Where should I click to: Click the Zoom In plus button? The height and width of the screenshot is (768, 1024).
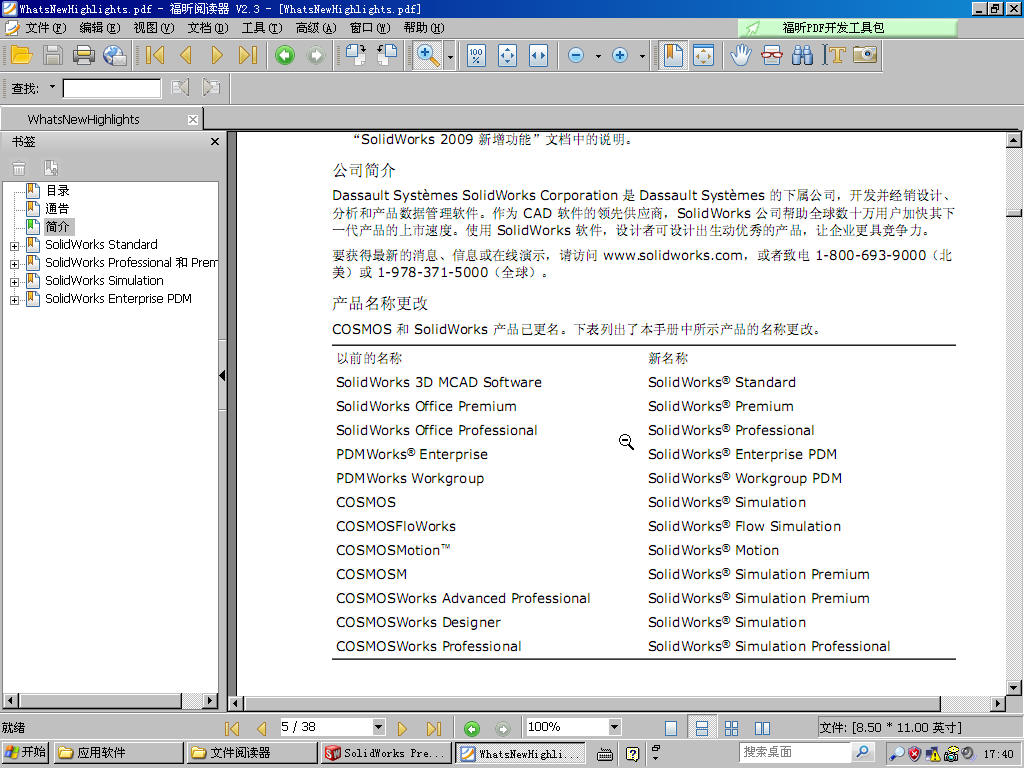point(620,56)
